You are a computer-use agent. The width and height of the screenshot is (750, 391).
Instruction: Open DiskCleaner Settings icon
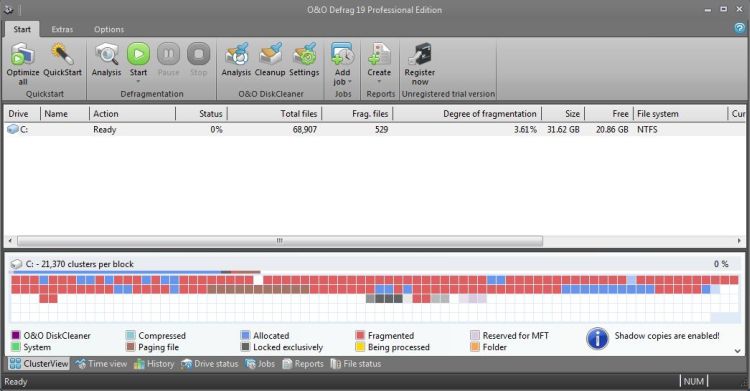point(304,54)
